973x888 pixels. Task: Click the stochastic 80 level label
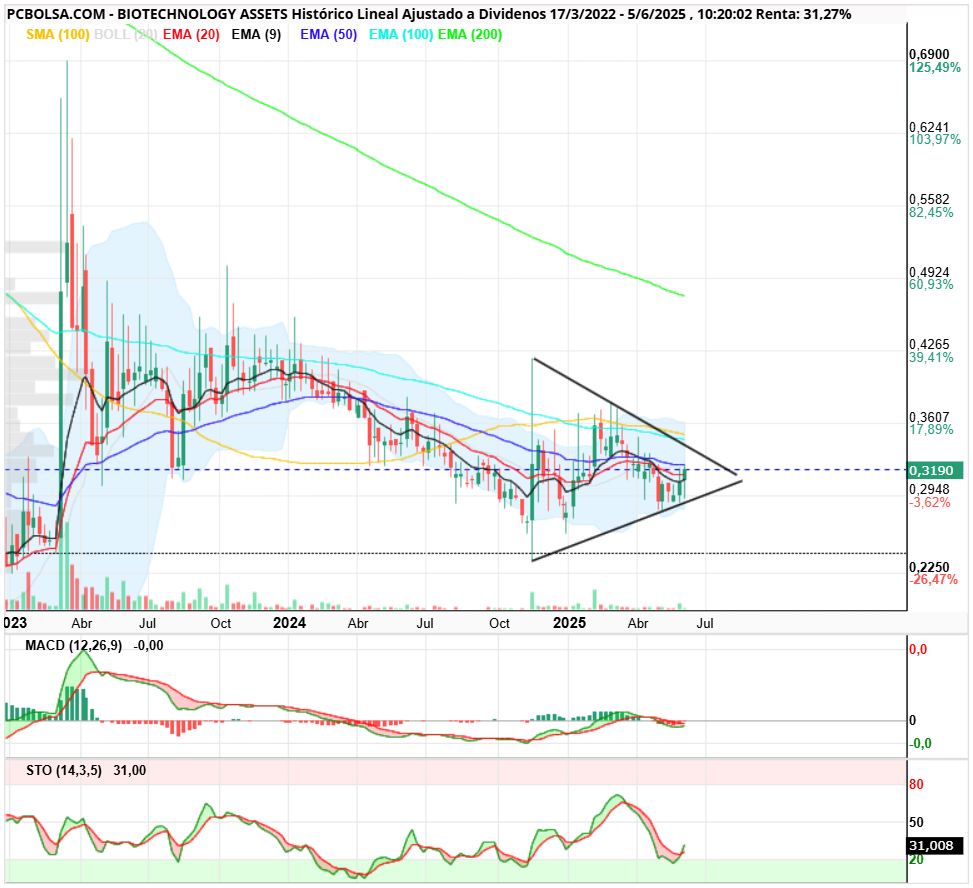pos(916,784)
